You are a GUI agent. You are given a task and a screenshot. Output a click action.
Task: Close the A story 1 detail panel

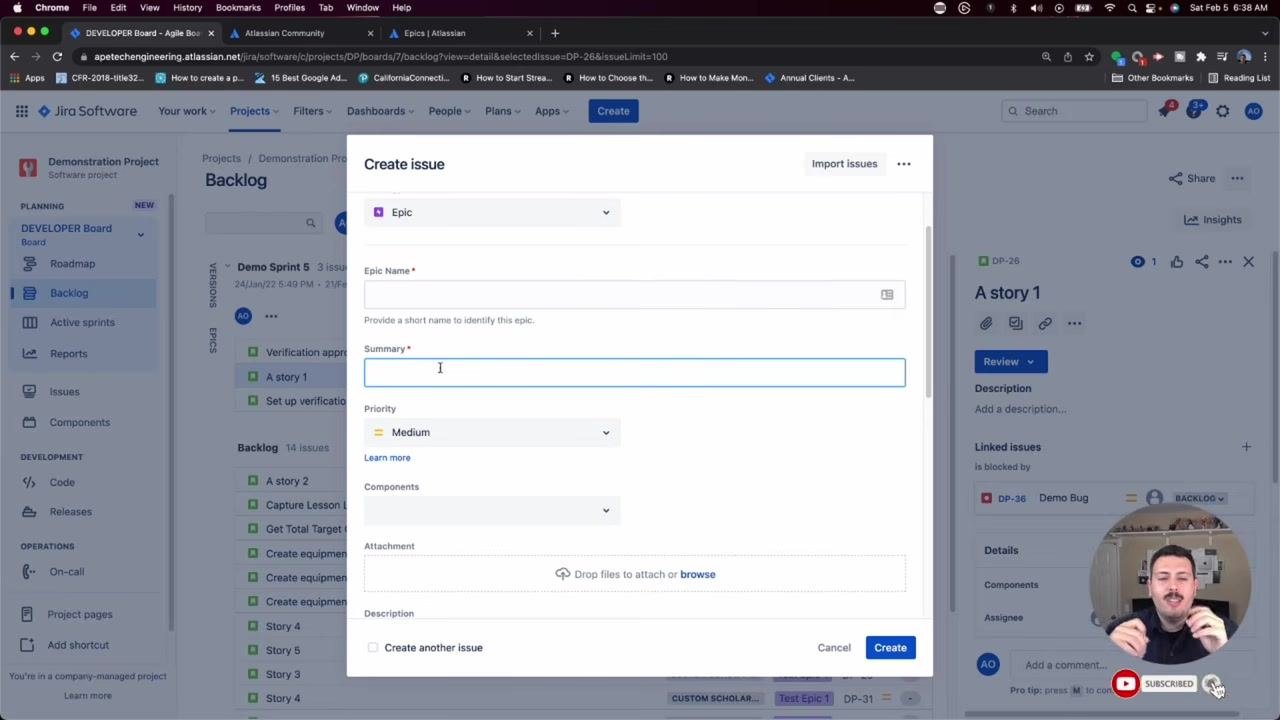coord(1248,262)
